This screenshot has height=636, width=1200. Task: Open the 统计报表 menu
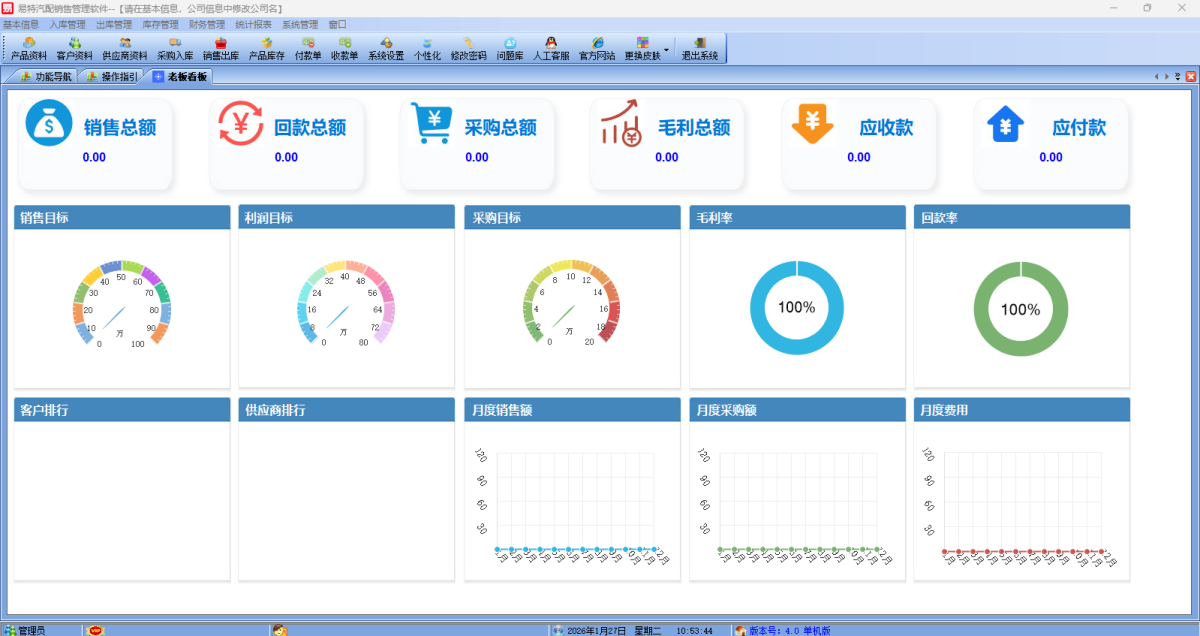point(253,24)
